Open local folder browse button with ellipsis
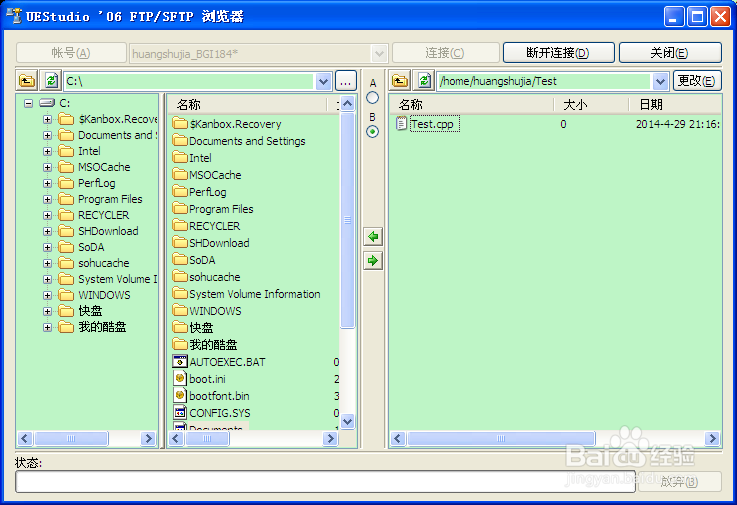 [345, 81]
